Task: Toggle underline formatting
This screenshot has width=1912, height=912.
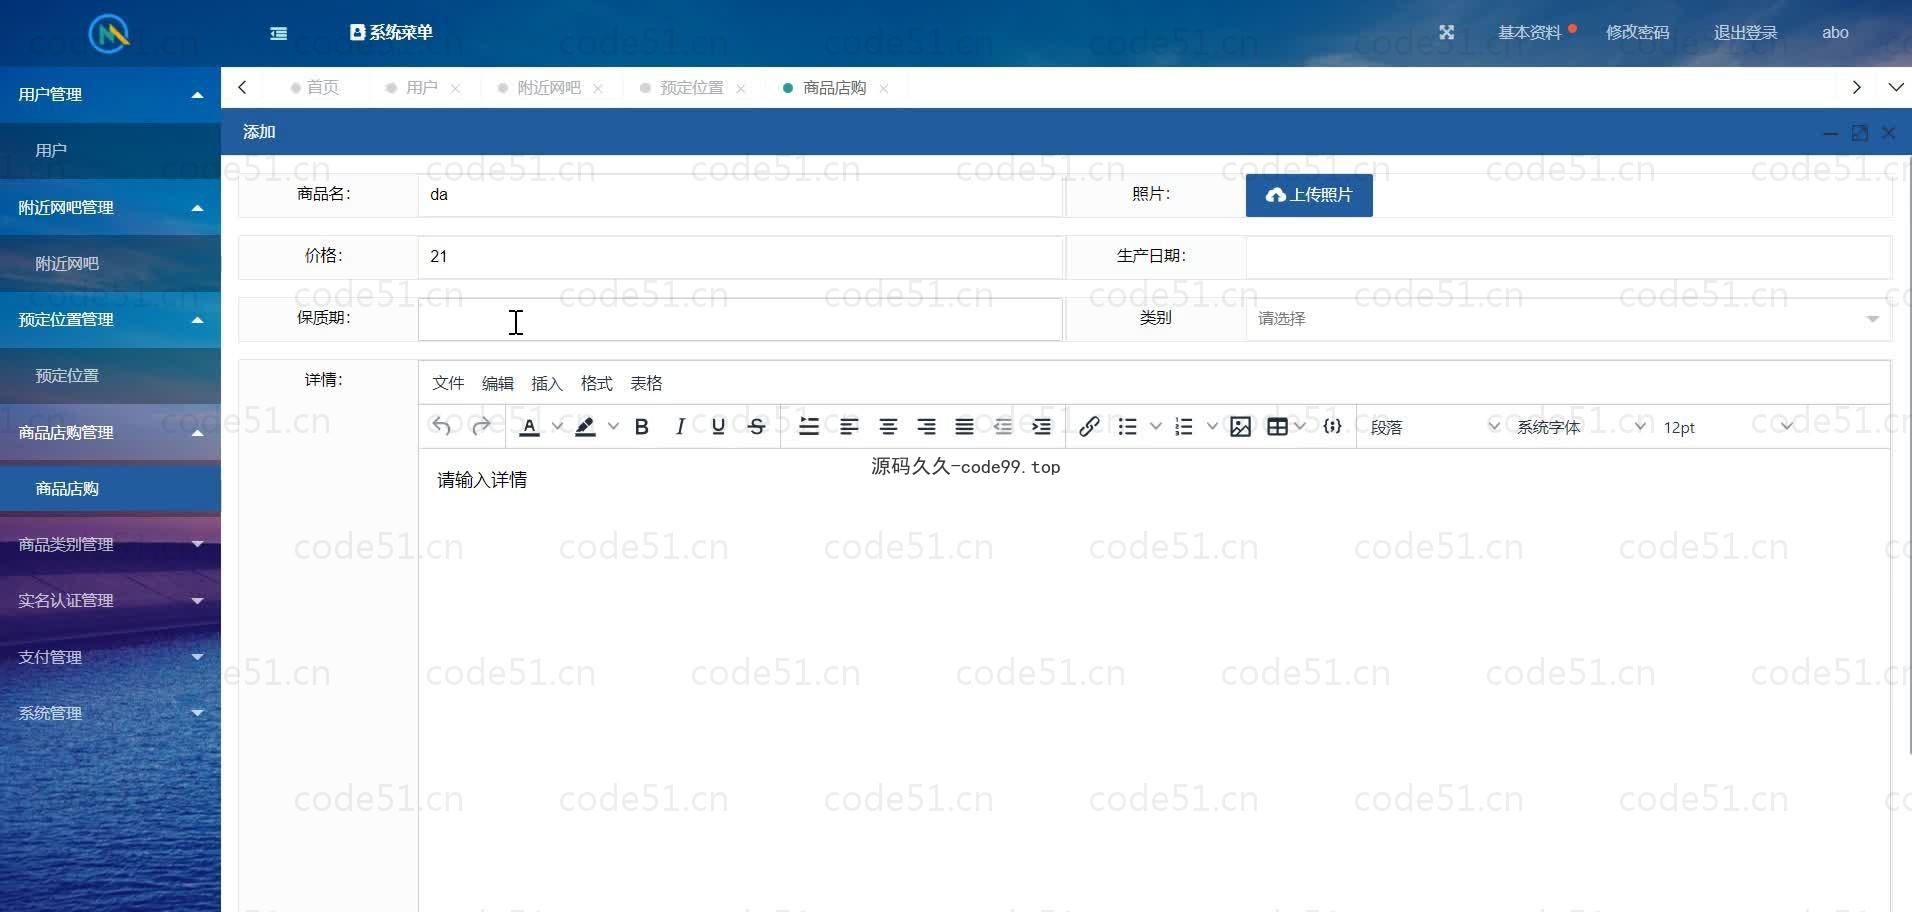Action: coord(718,427)
